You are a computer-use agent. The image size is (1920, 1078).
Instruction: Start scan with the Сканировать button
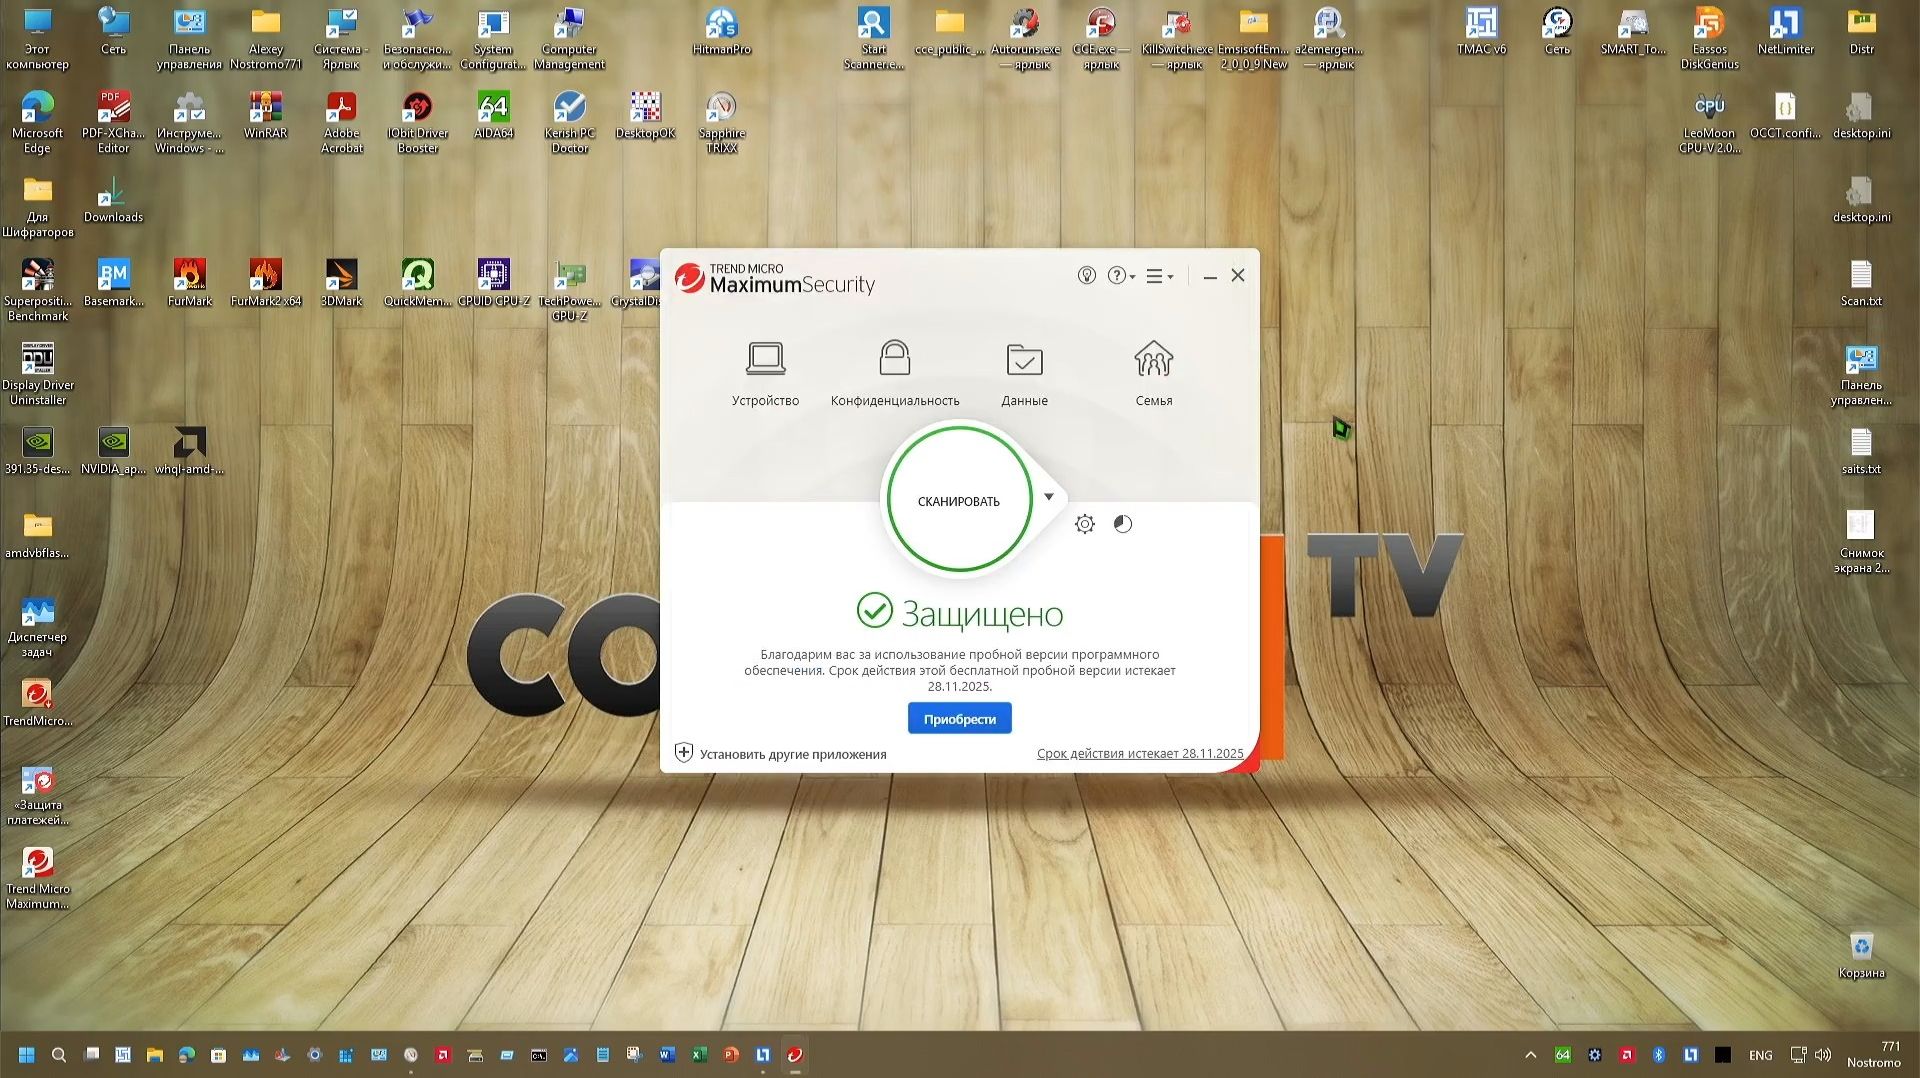[959, 500]
